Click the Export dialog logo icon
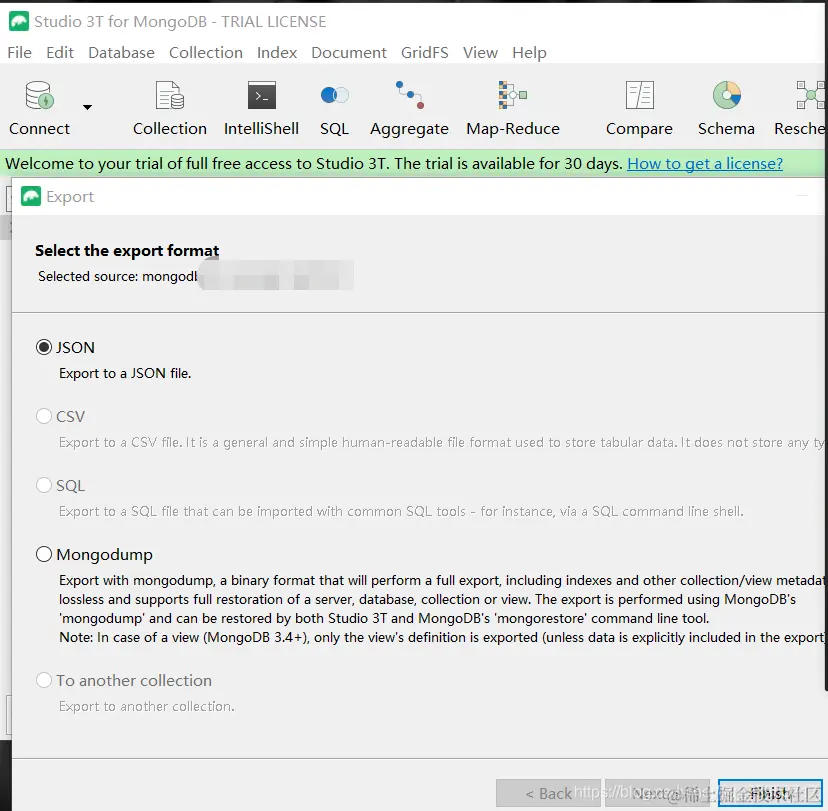 point(31,196)
